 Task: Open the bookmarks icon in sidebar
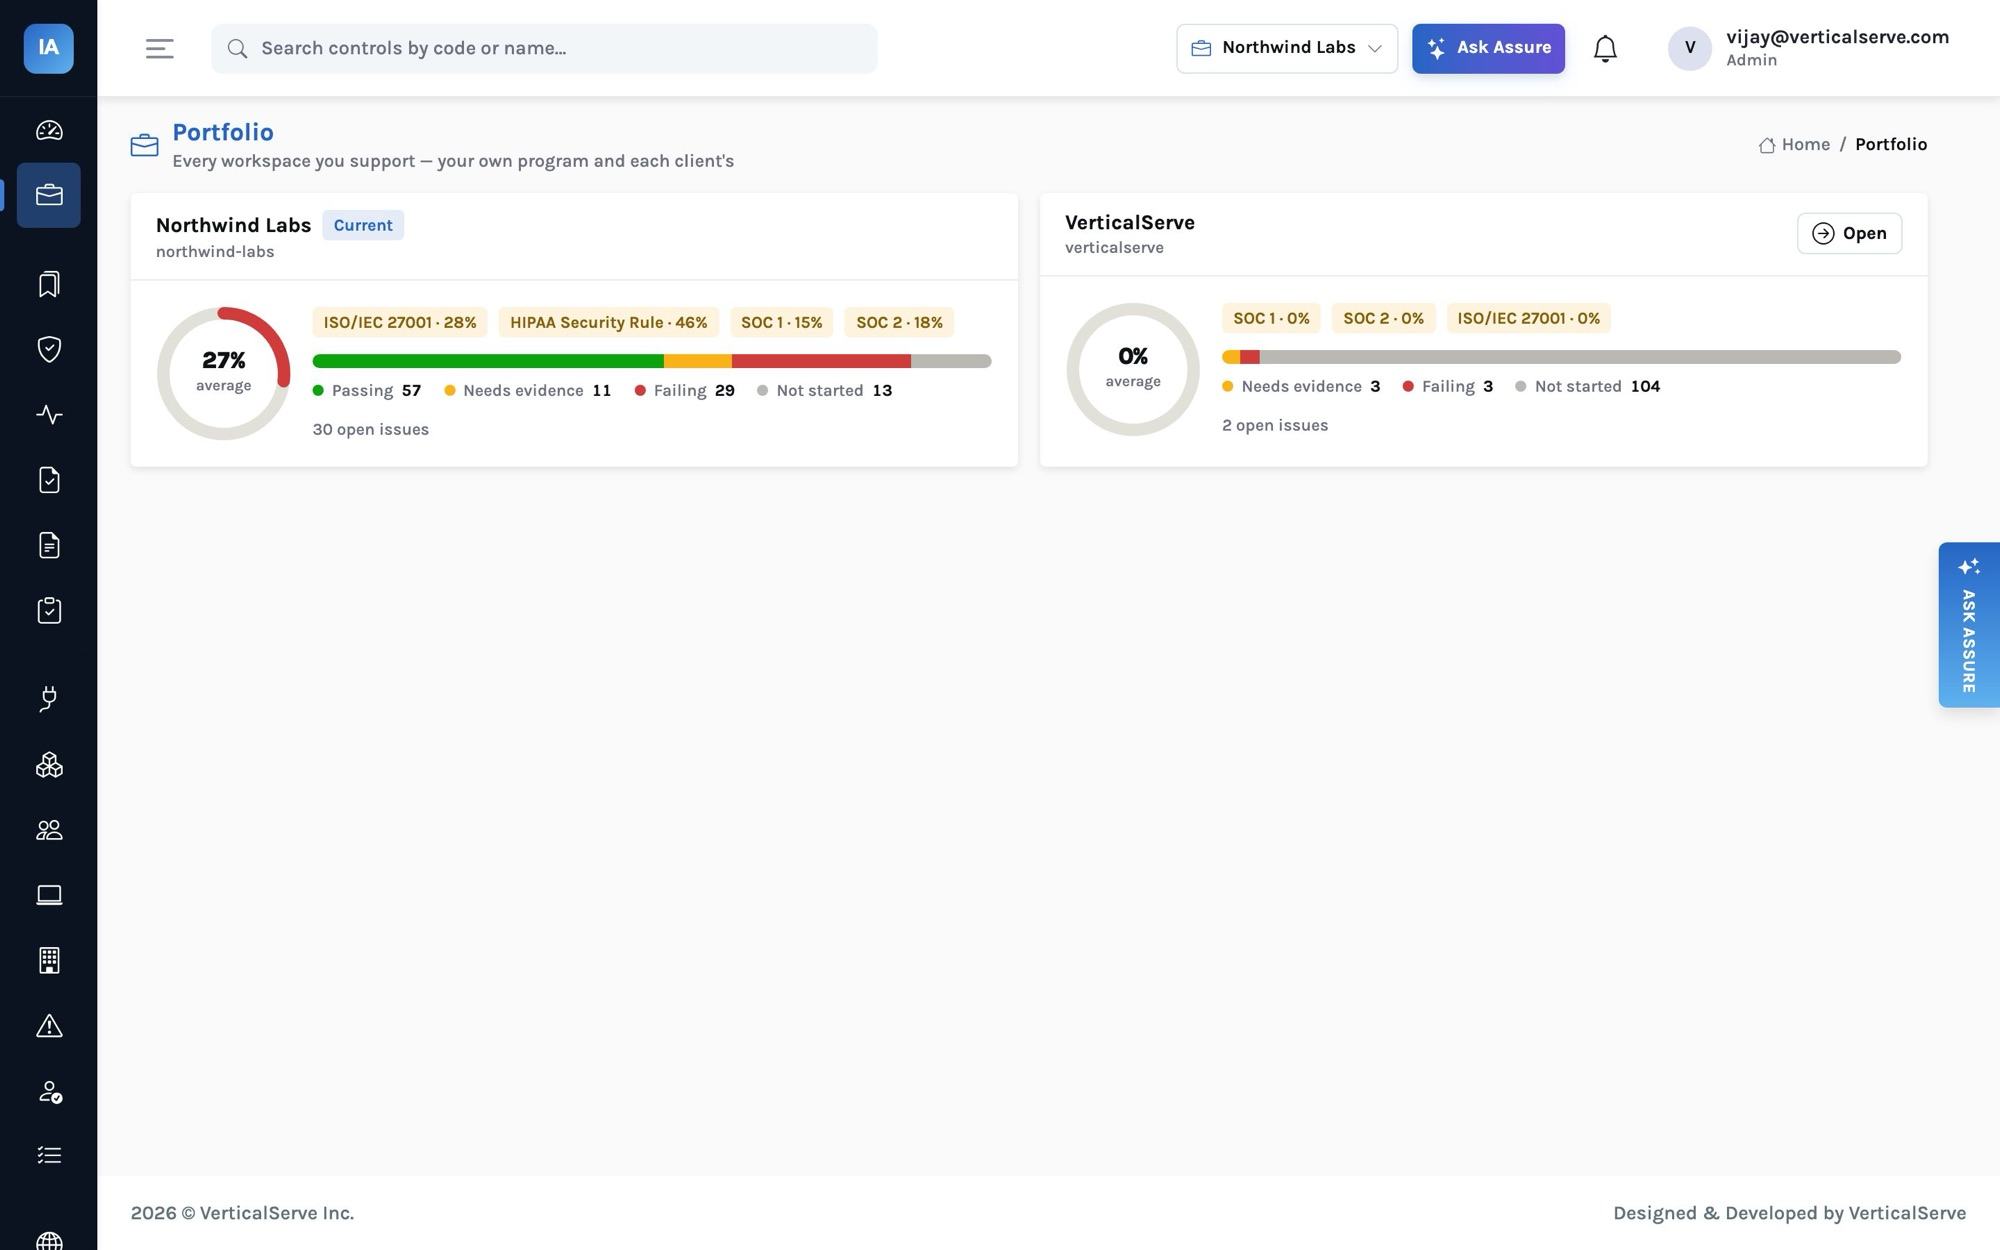[x=49, y=284]
